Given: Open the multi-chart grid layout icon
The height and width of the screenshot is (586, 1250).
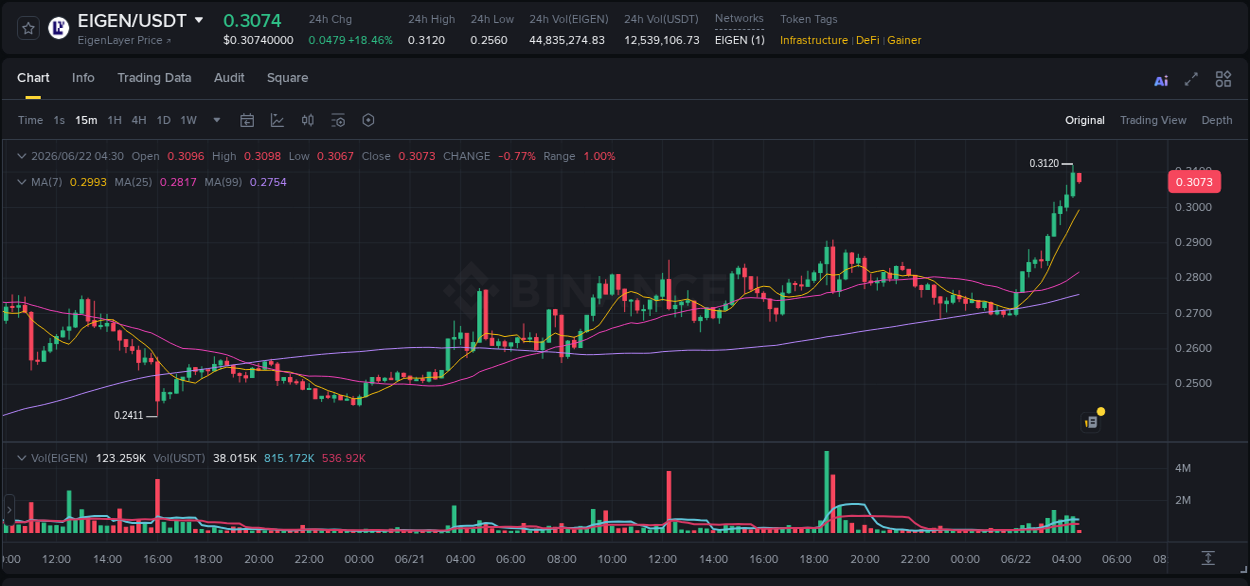Looking at the screenshot, I should tap(1223, 79).
